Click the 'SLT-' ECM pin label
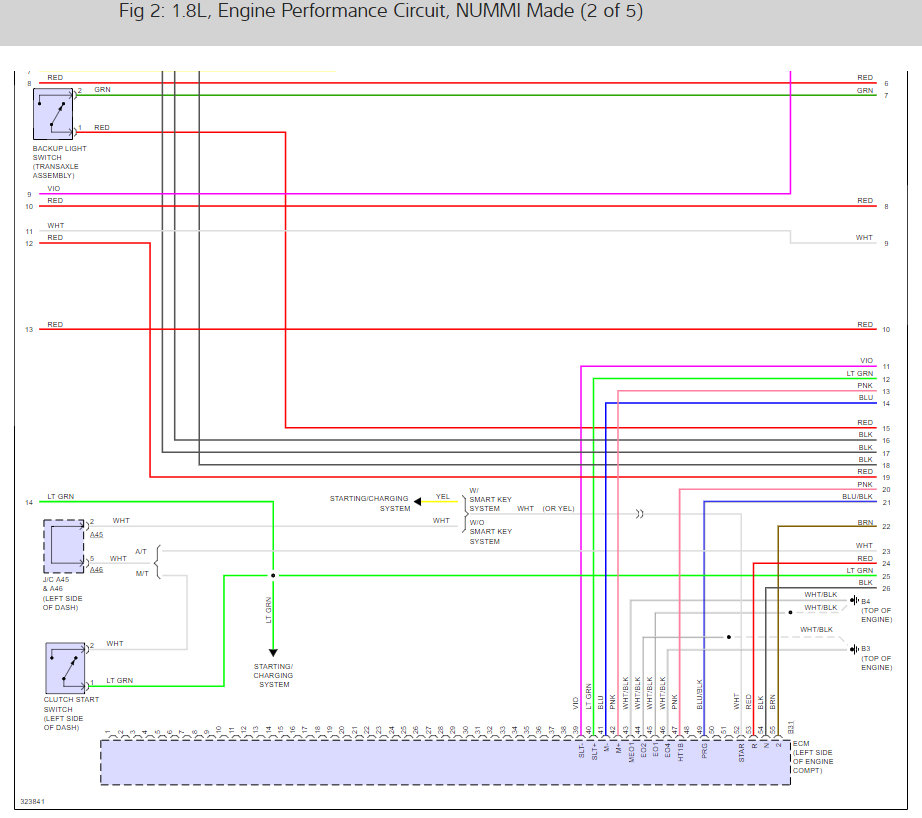 pyautogui.click(x=582, y=751)
